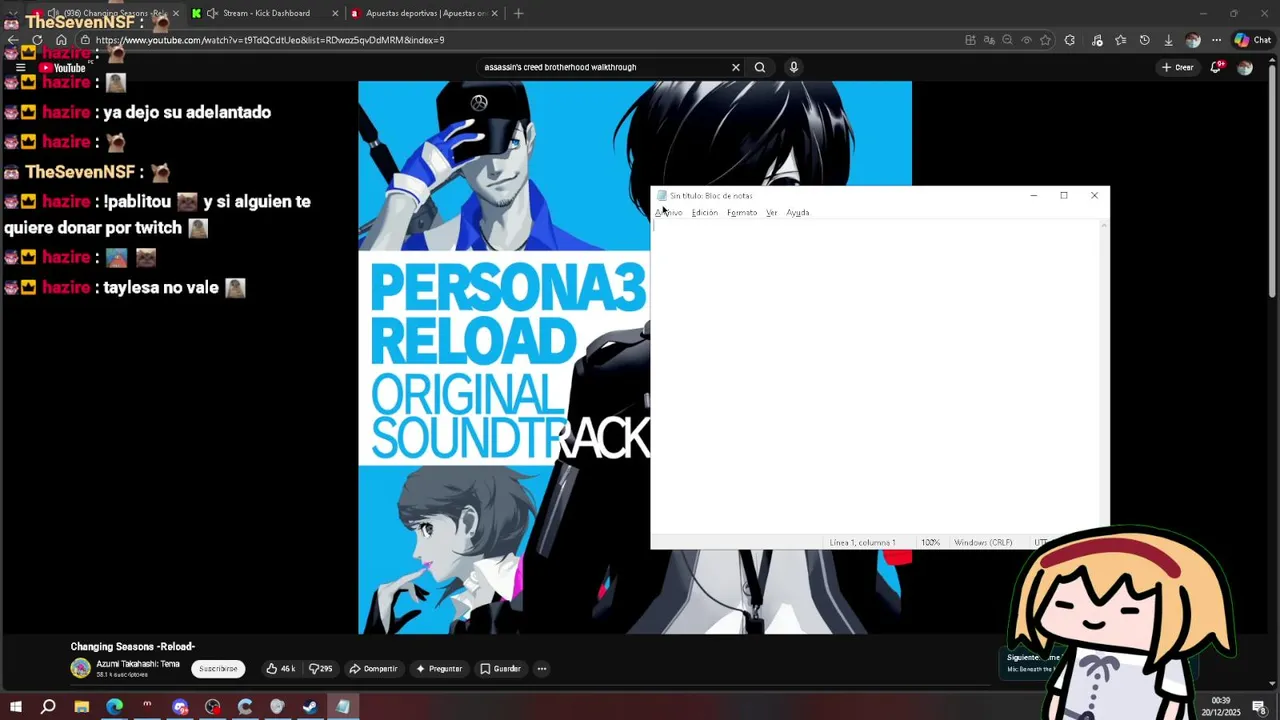Click Windows (CRLF) in Notepad status bar
The image size is (1280, 720).
pos(983,542)
